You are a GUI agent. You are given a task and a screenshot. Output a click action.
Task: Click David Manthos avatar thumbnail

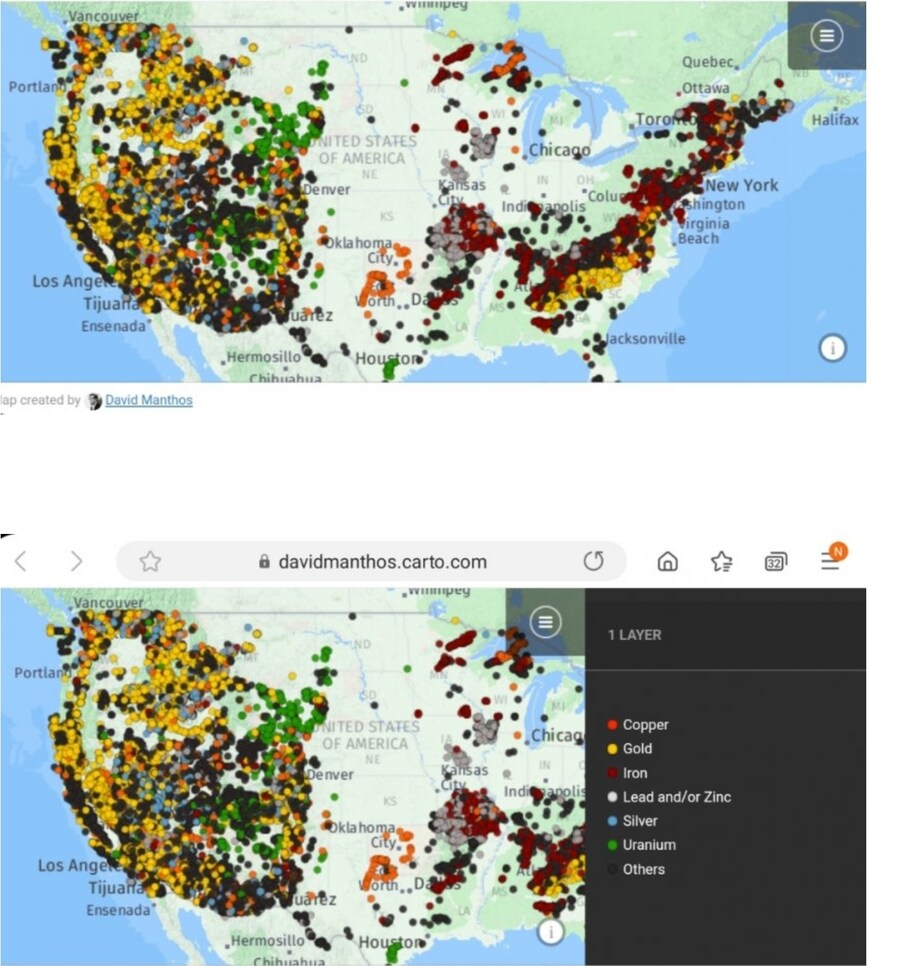coord(94,401)
